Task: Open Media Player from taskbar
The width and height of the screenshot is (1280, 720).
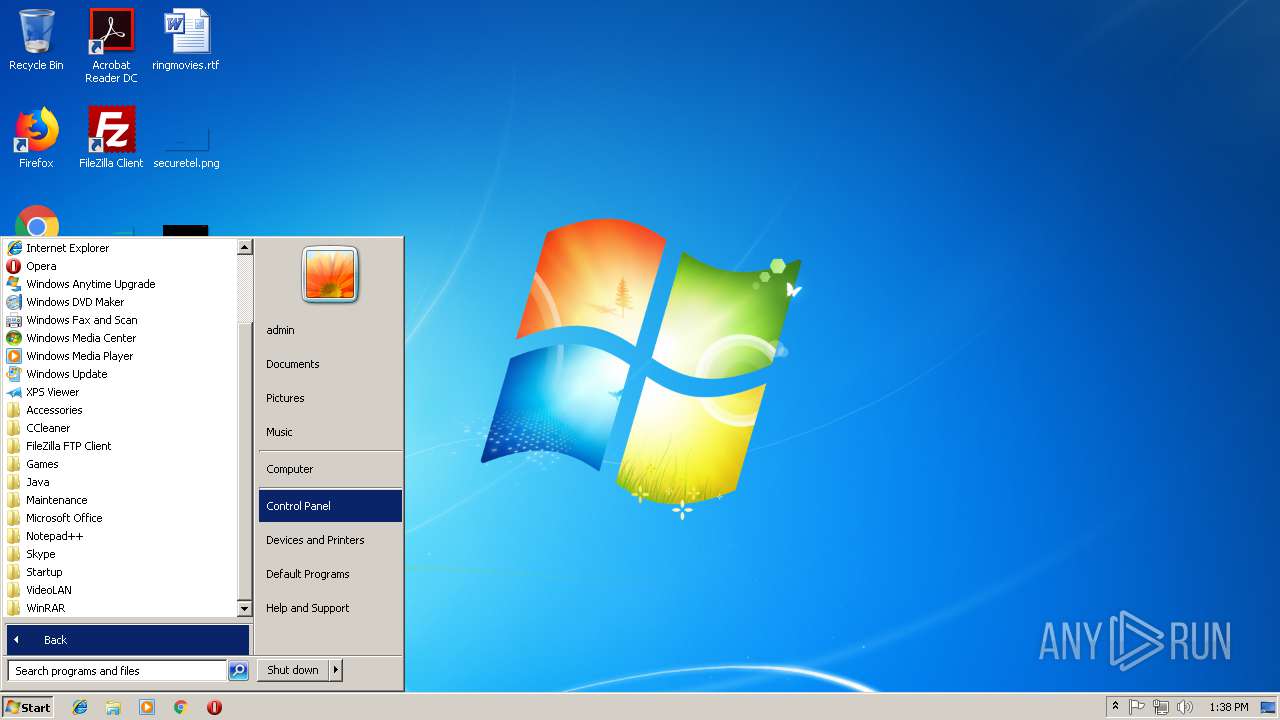Action: [x=147, y=707]
